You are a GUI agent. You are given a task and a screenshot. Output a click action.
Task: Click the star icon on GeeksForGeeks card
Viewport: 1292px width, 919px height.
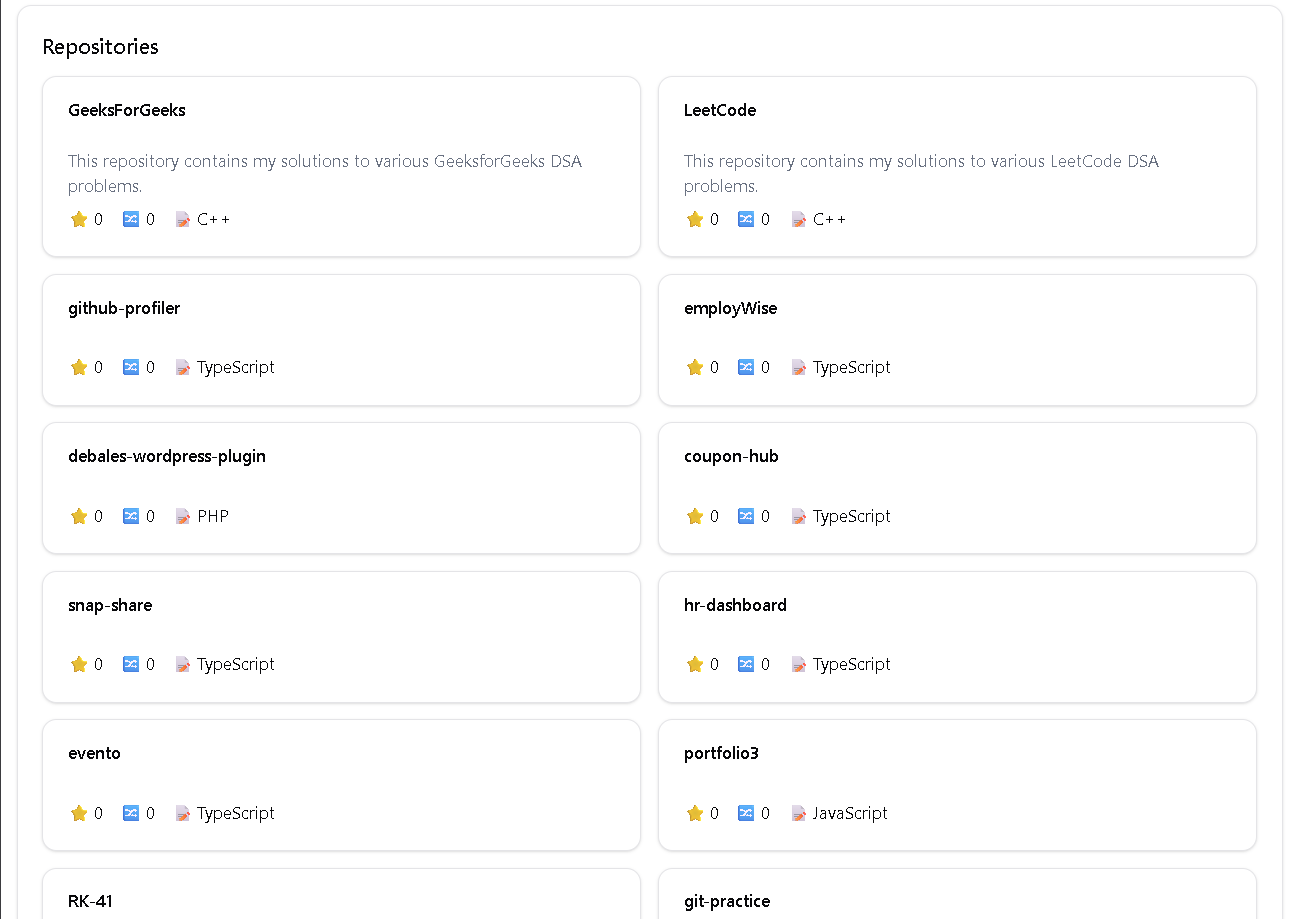(79, 219)
